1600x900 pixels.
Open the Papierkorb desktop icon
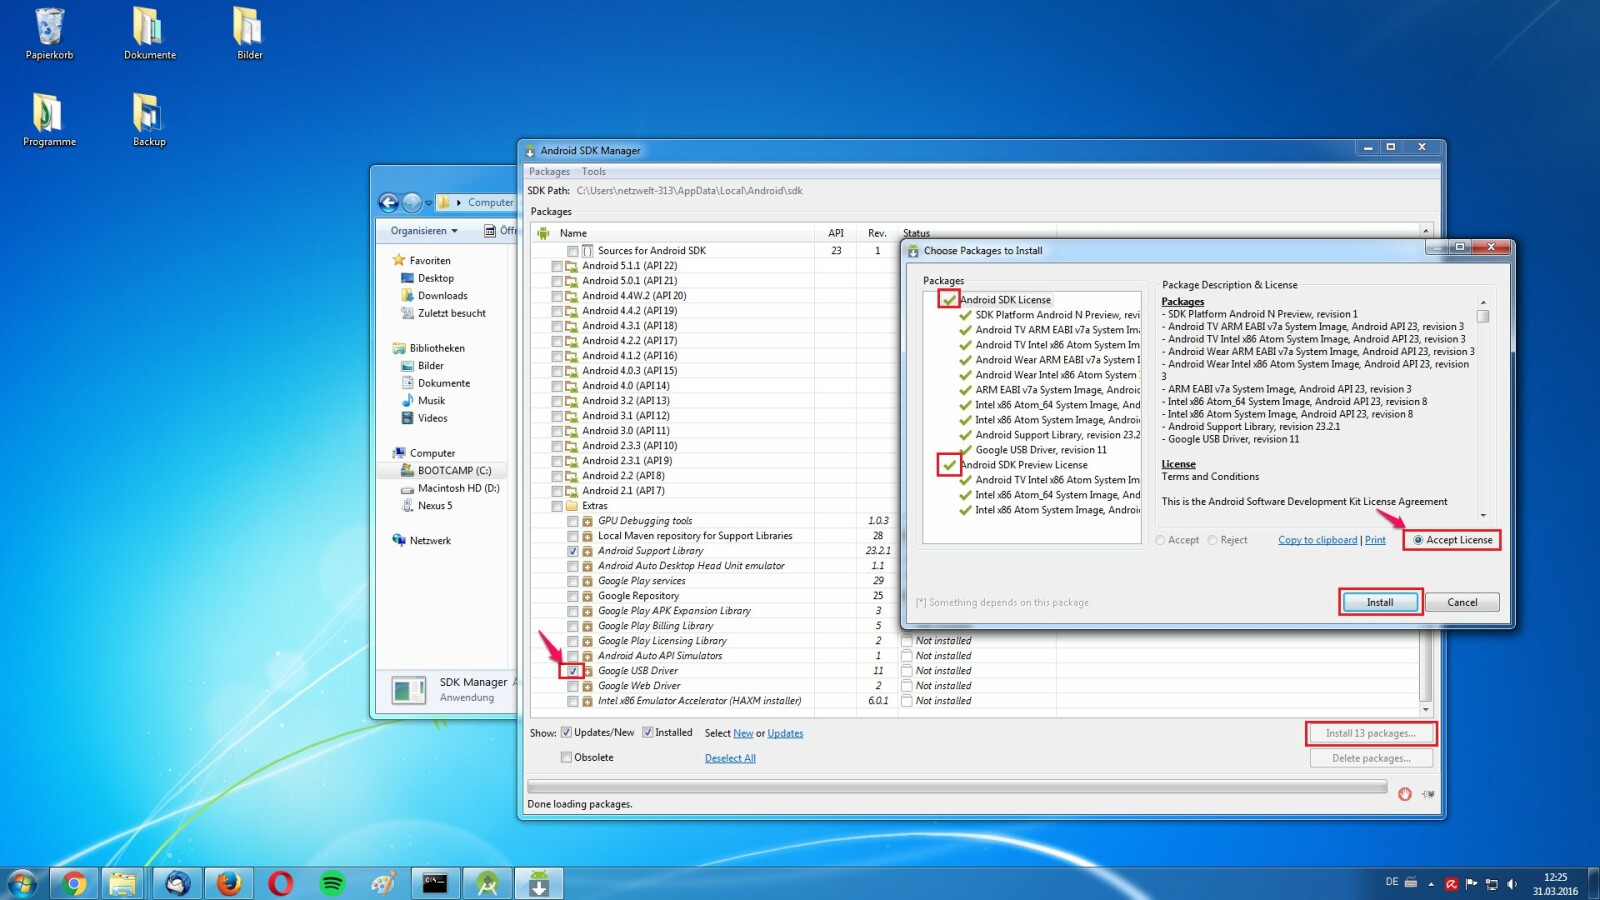click(49, 34)
